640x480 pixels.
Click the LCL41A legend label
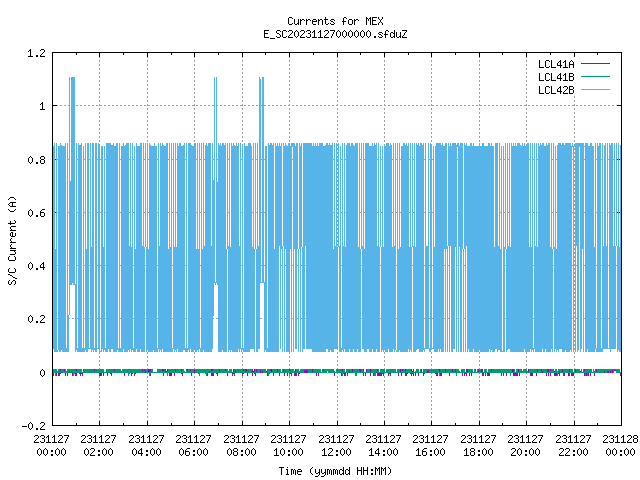[556, 64]
